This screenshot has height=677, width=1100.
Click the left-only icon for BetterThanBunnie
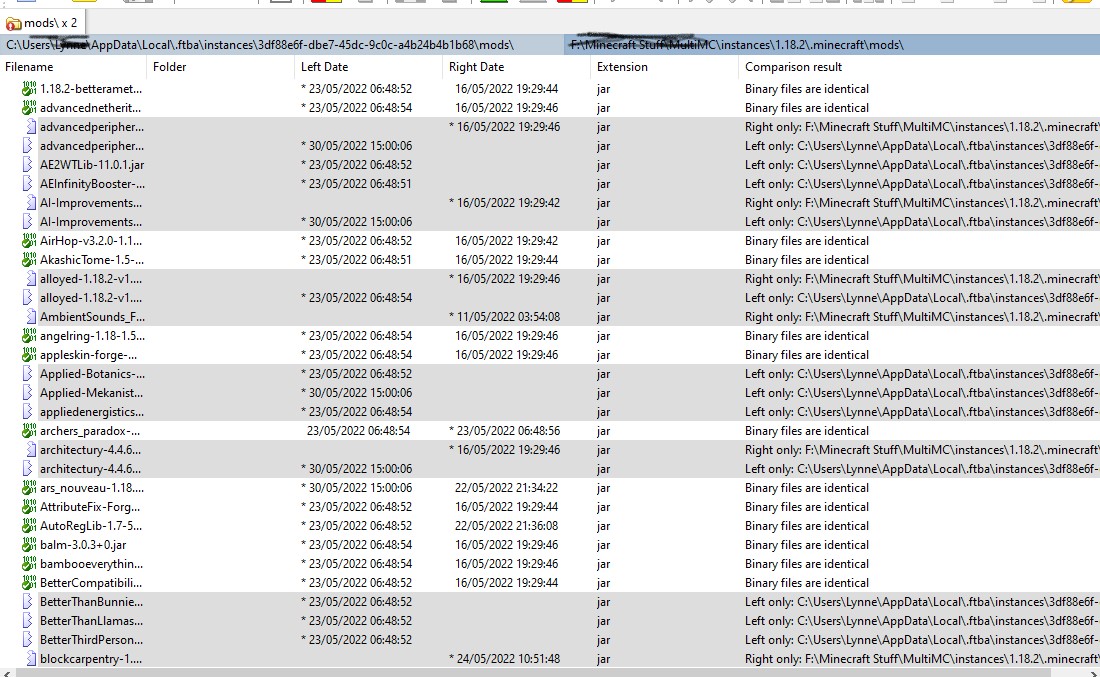pos(28,601)
